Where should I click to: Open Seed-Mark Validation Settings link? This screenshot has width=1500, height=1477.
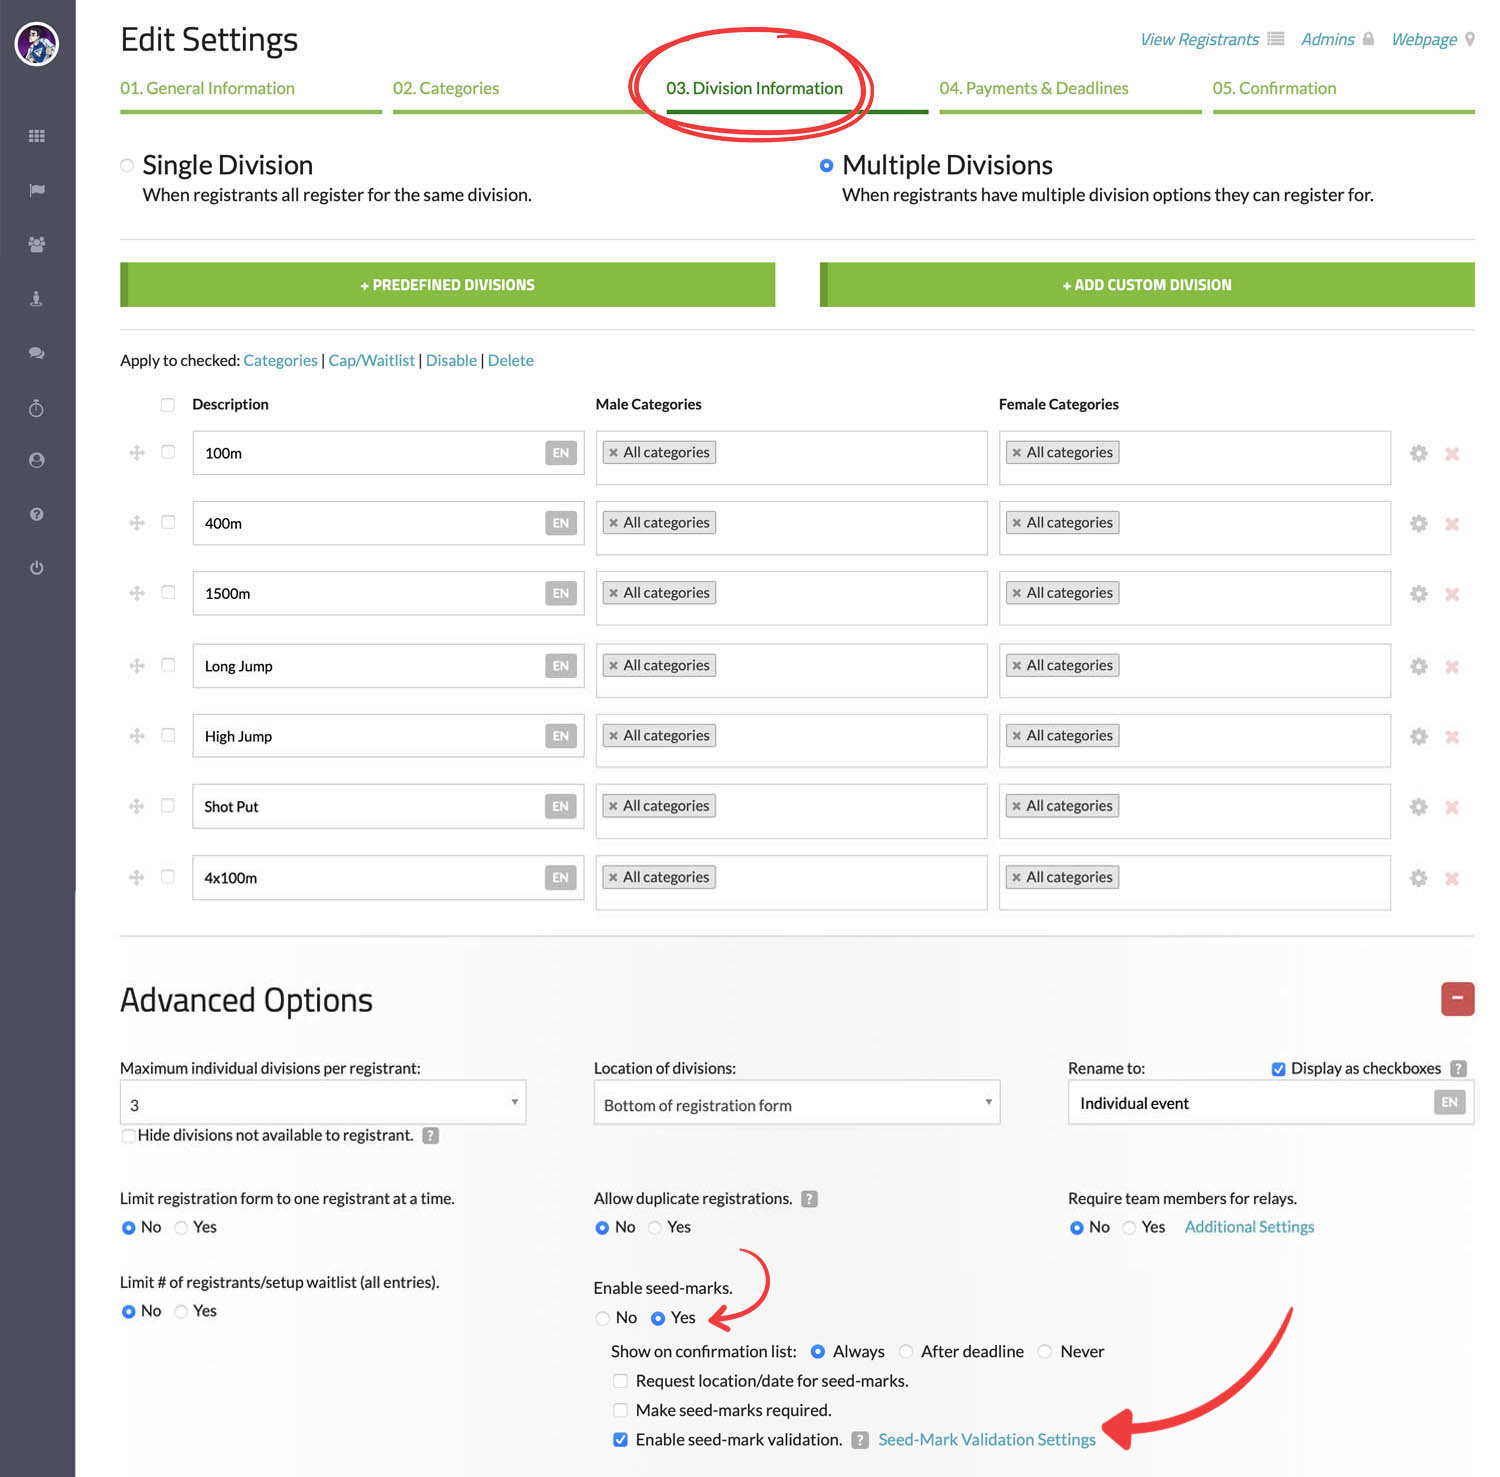click(x=986, y=1439)
